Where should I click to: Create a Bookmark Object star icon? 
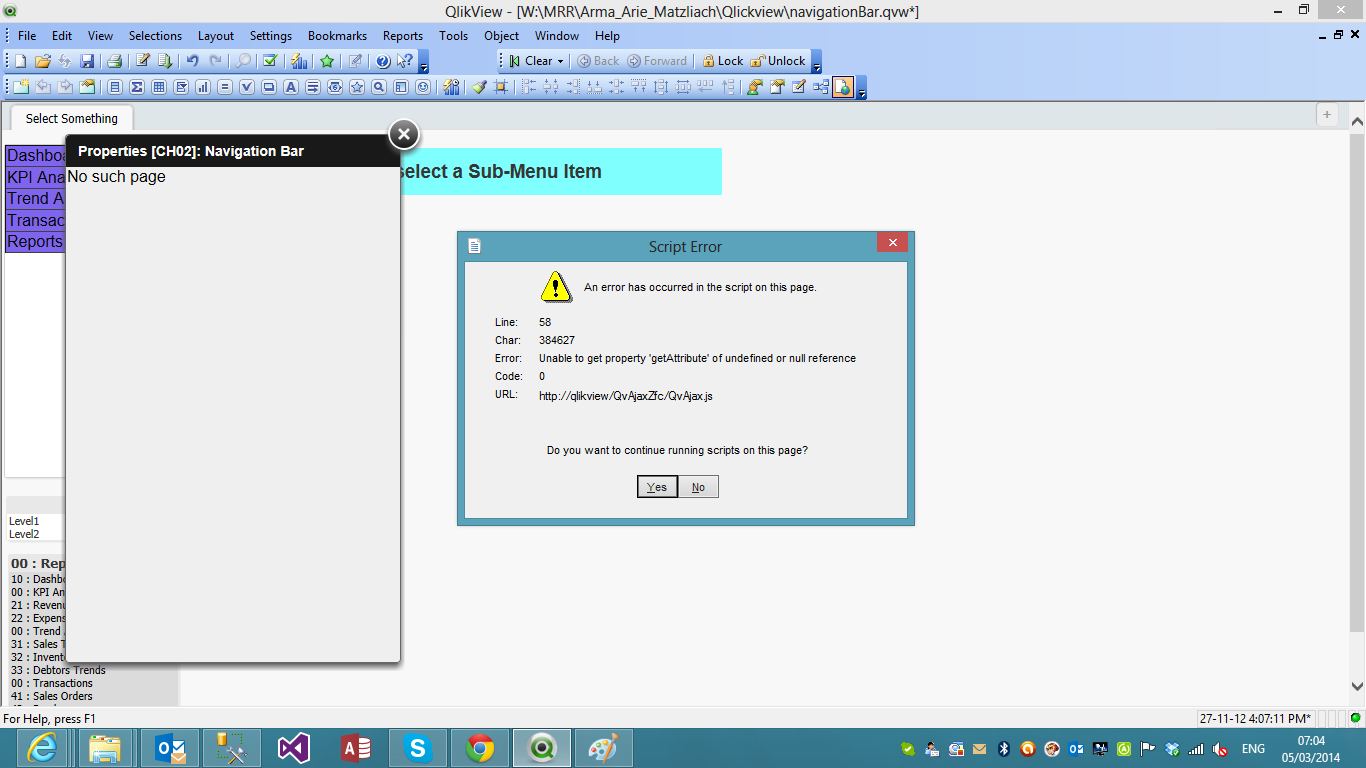click(x=356, y=87)
